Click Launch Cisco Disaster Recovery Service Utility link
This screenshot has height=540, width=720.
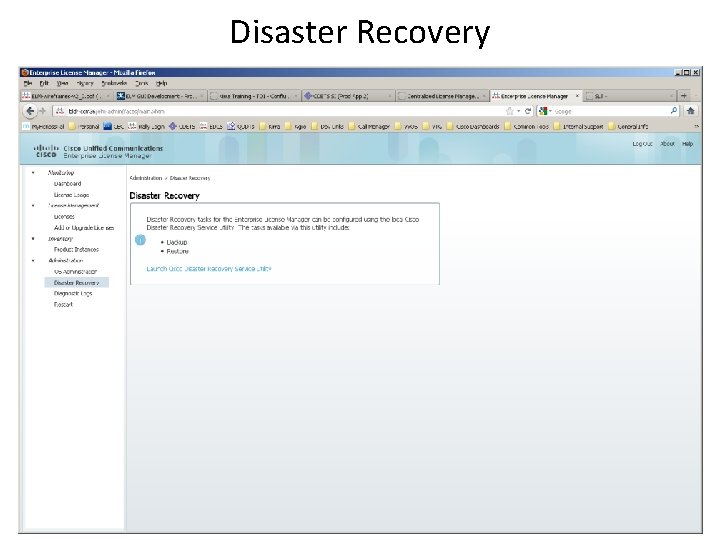pos(208,269)
